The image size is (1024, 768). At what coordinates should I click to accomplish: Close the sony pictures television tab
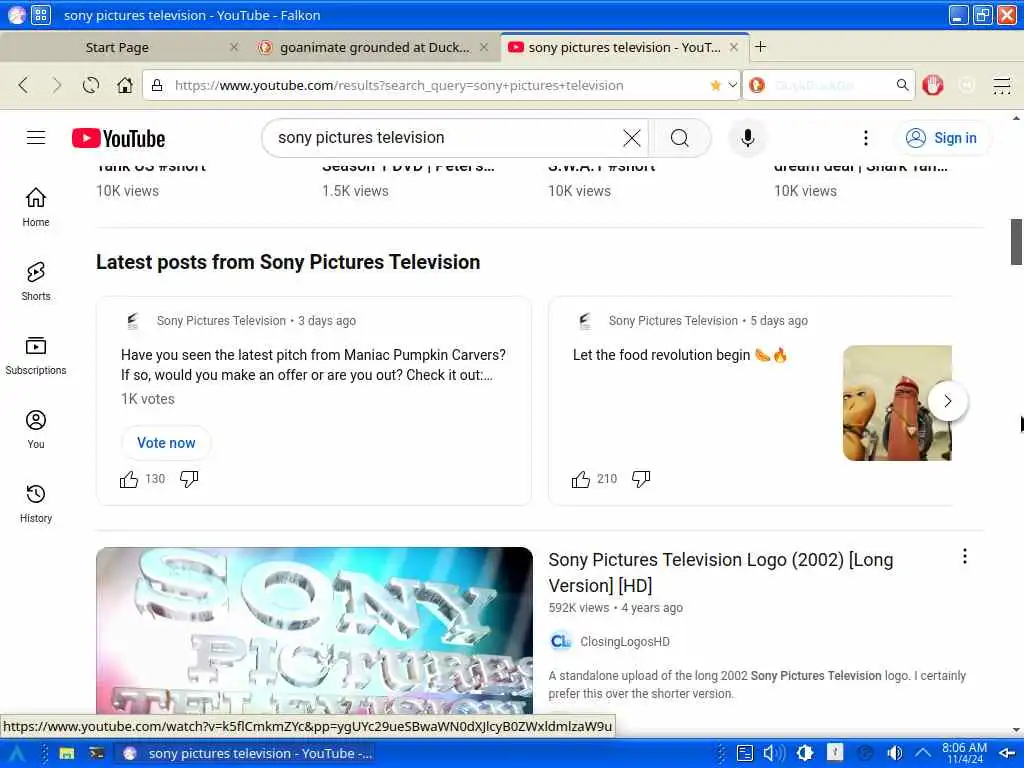(734, 47)
